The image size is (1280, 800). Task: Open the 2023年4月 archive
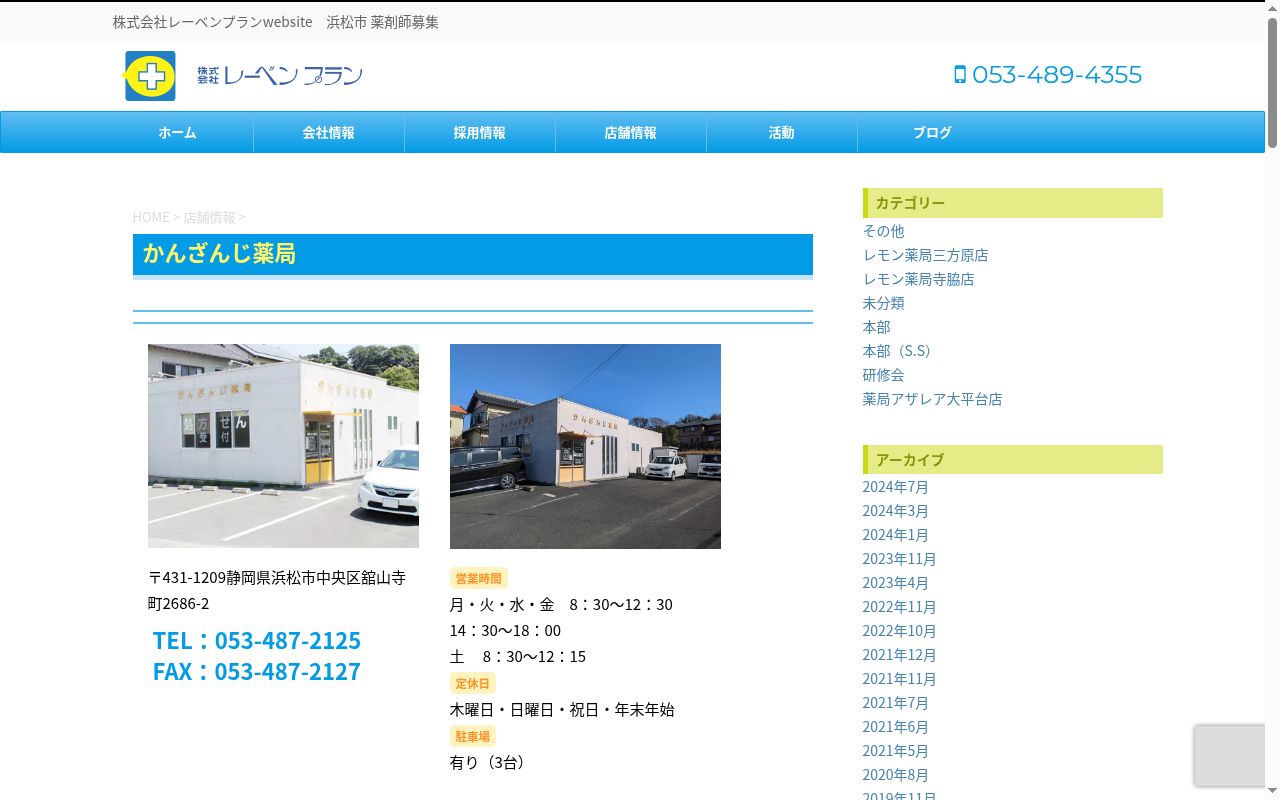[x=896, y=583]
